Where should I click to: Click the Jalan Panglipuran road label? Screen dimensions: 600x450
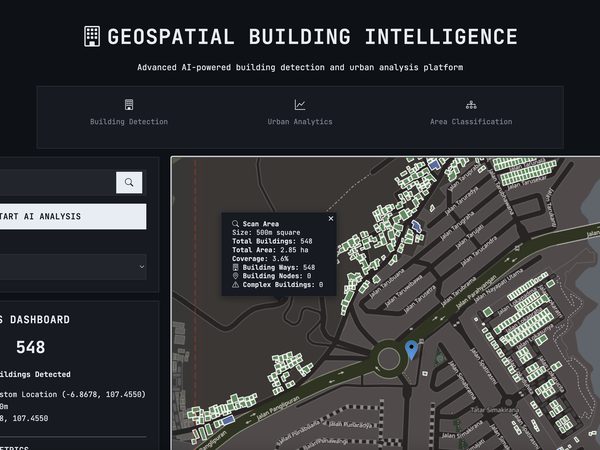point(278,409)
